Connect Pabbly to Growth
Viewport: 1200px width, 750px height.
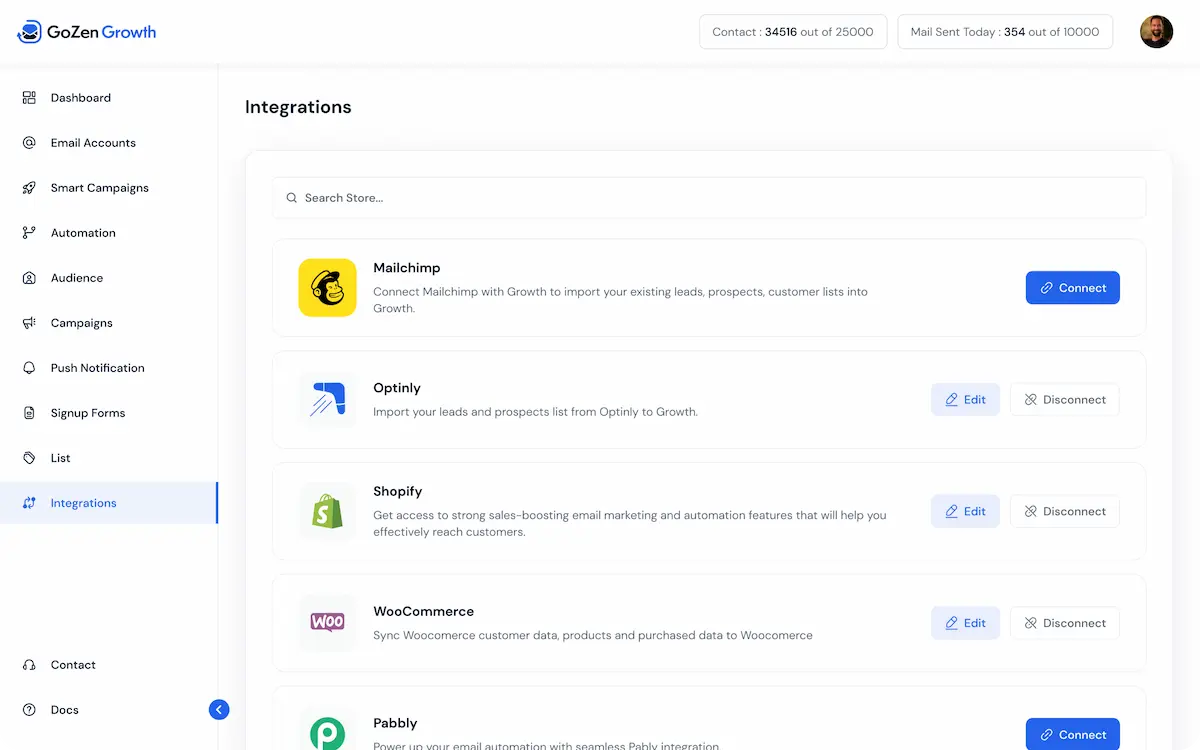[x=1072, y=734]
